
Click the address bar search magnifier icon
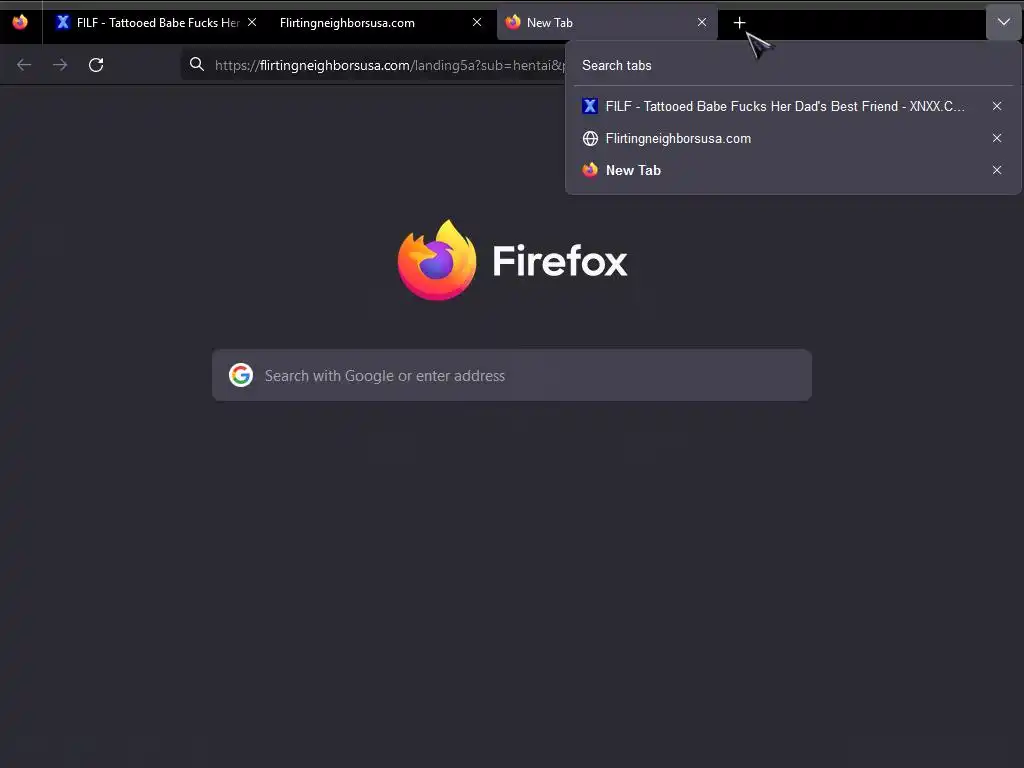pyautogui.click(x=197, y=64)
